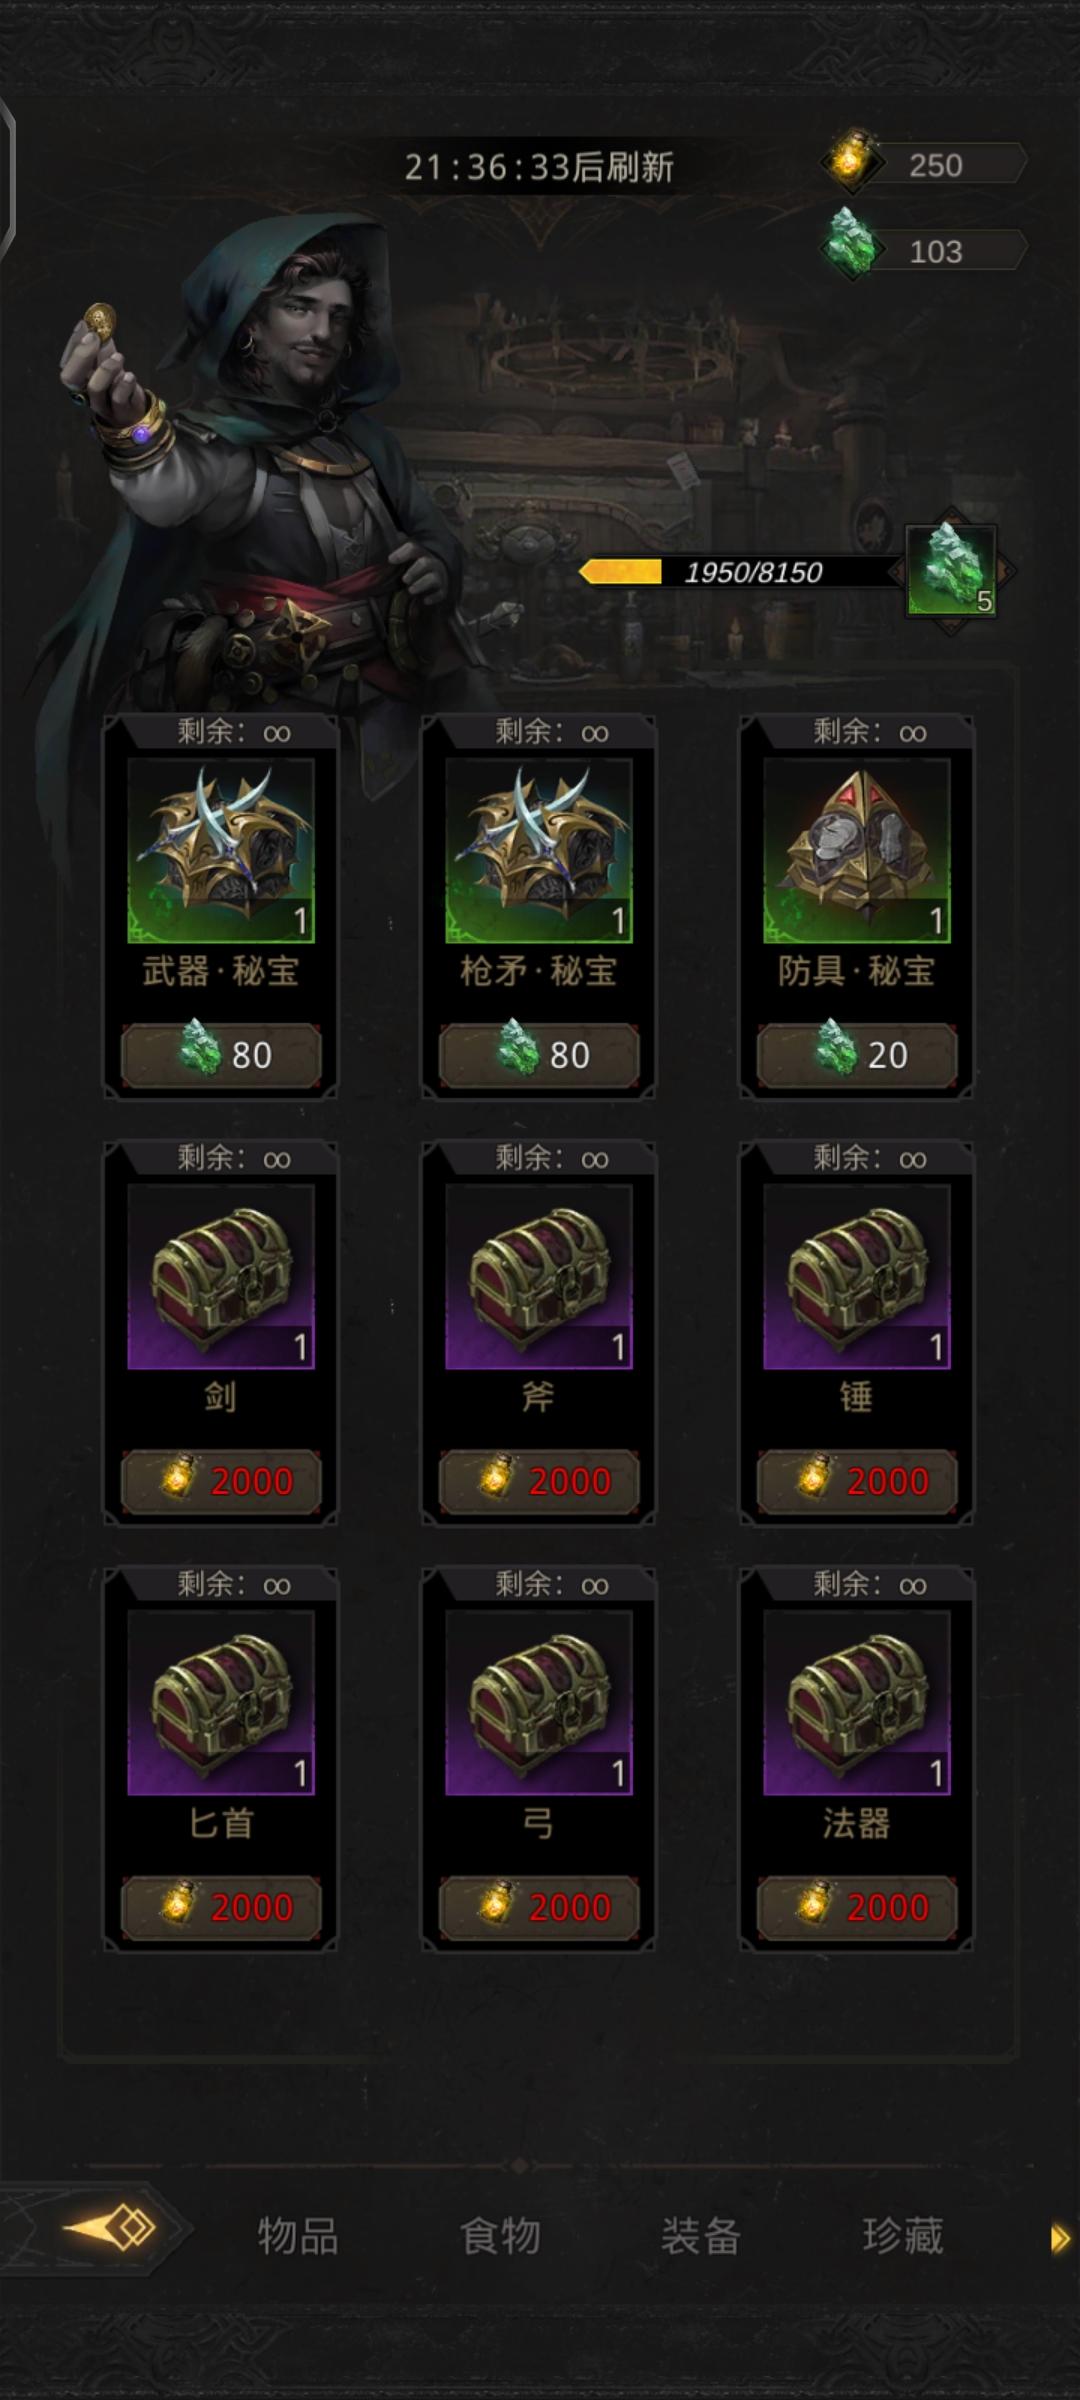Viewport: 1080px width, 2400px height.
Task: Click the 1950/8150 progress bar
Action: (740, 572)
